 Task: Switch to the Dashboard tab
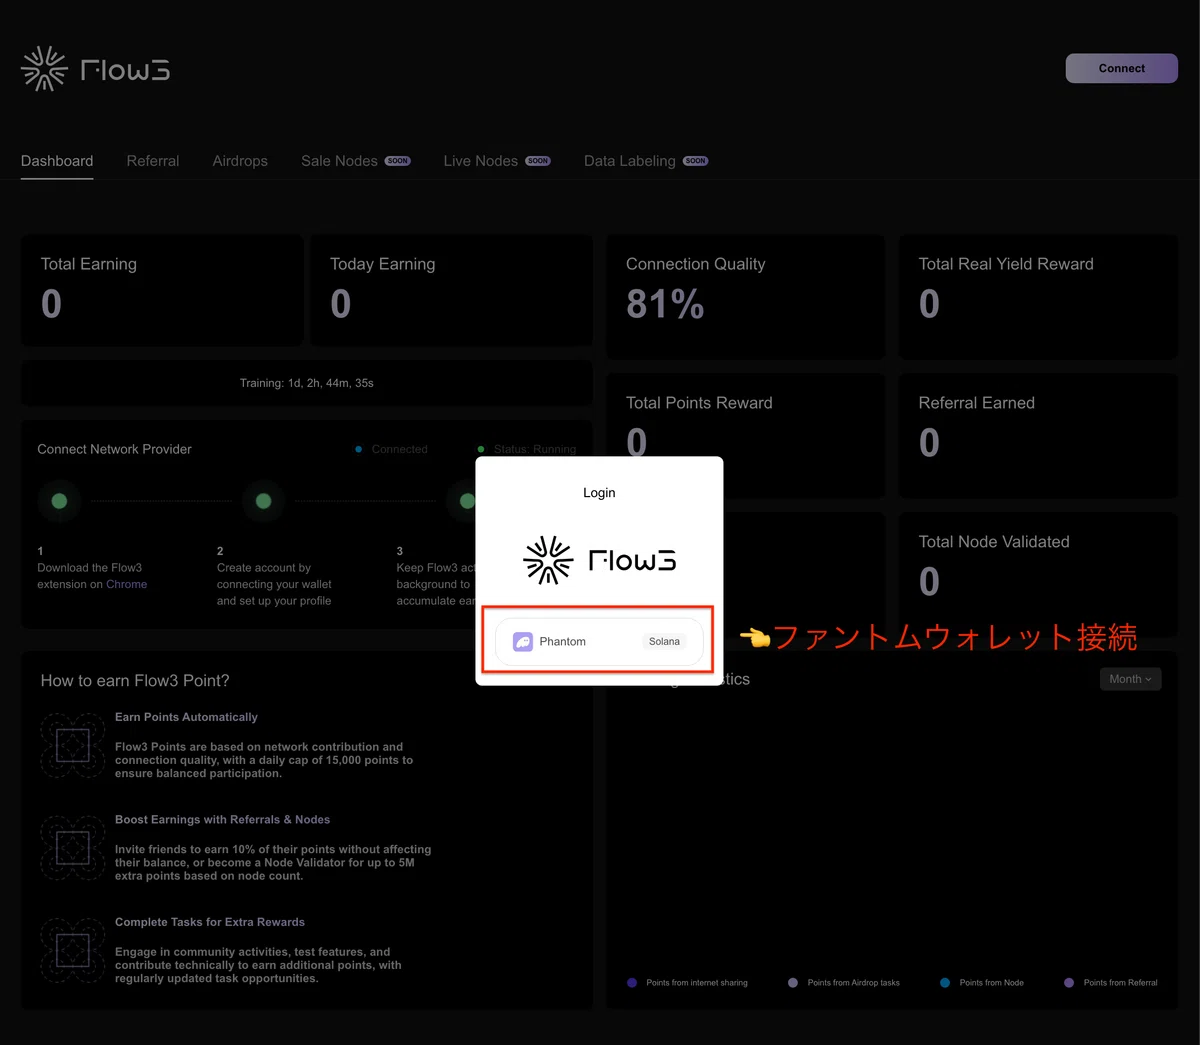(57, 161)
